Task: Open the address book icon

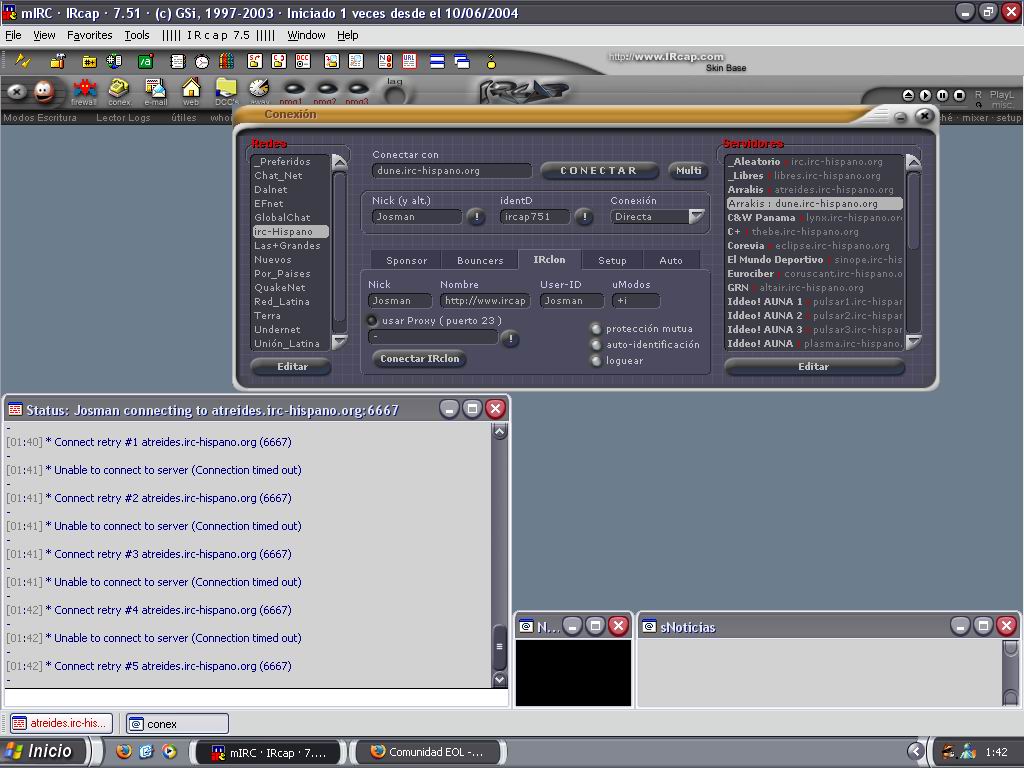Action: click(227, 61)
